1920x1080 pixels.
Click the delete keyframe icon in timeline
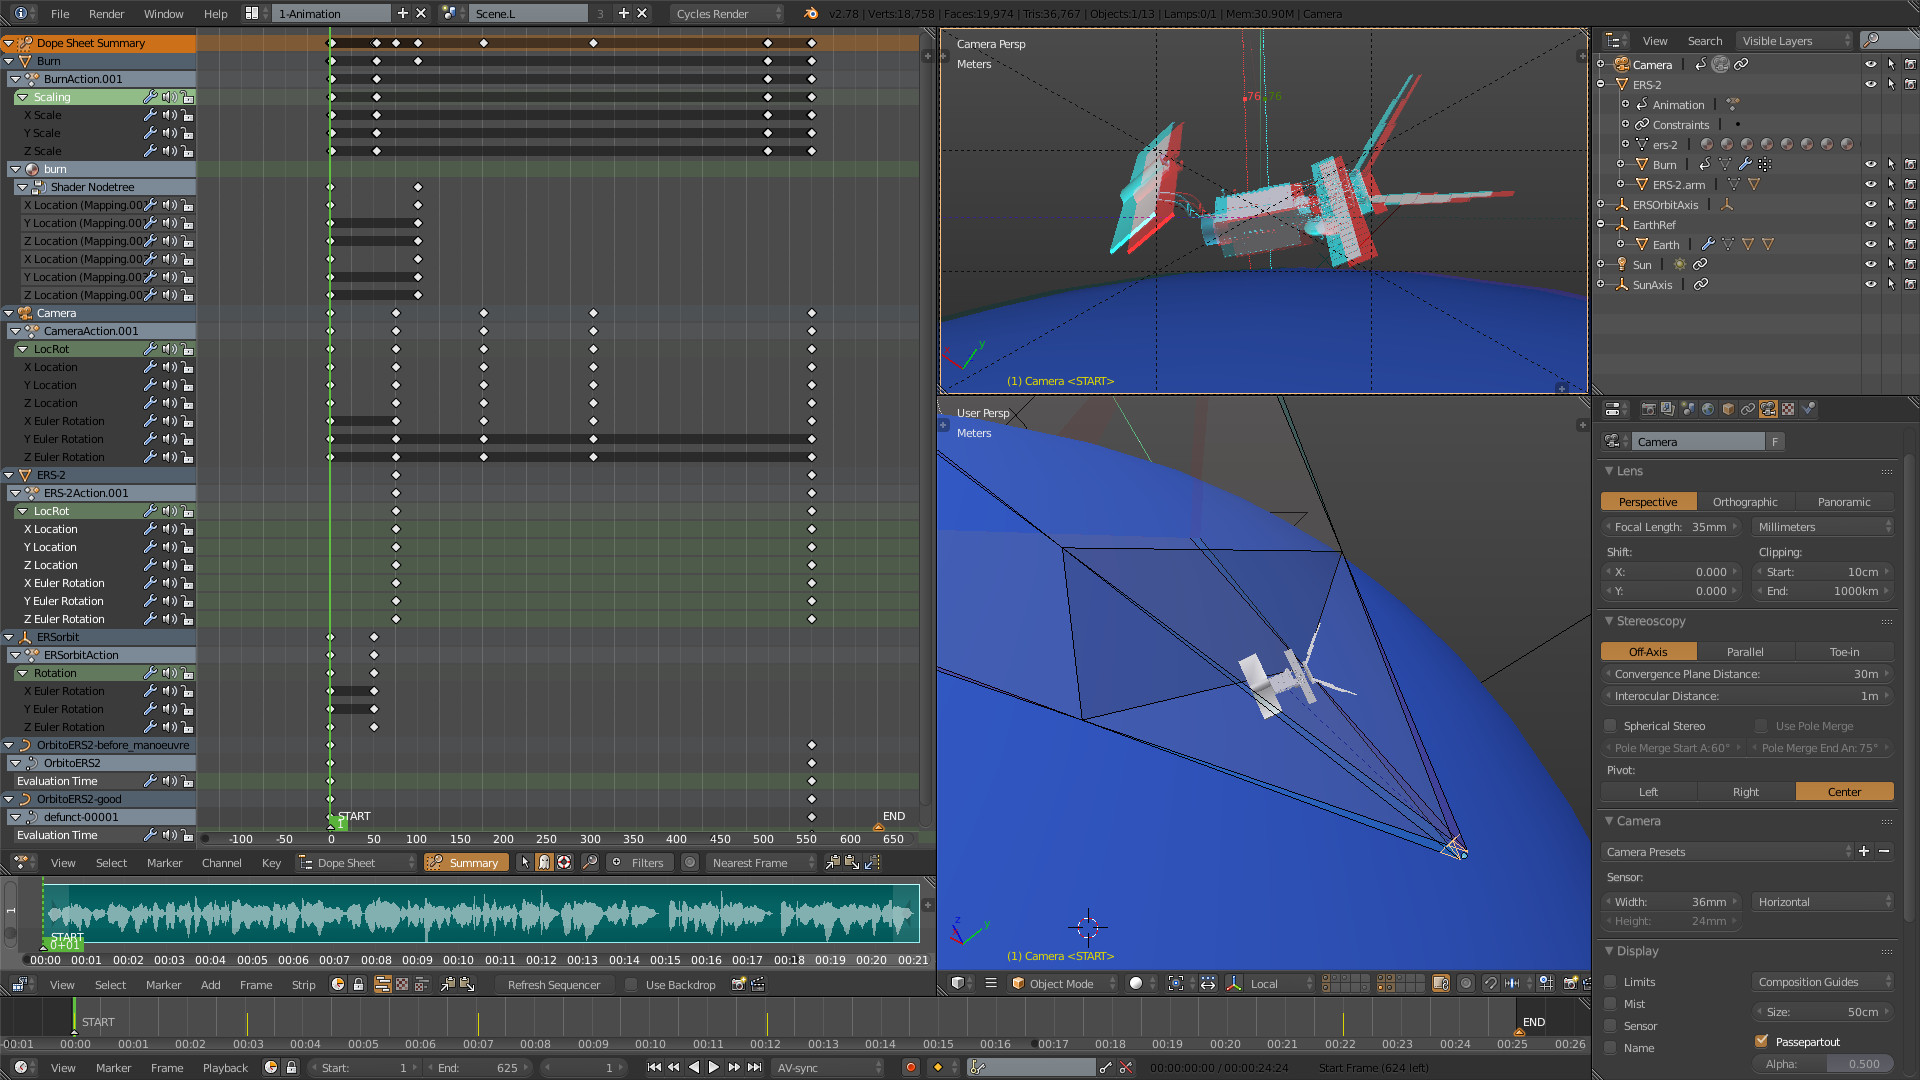click(1126, 1067)
